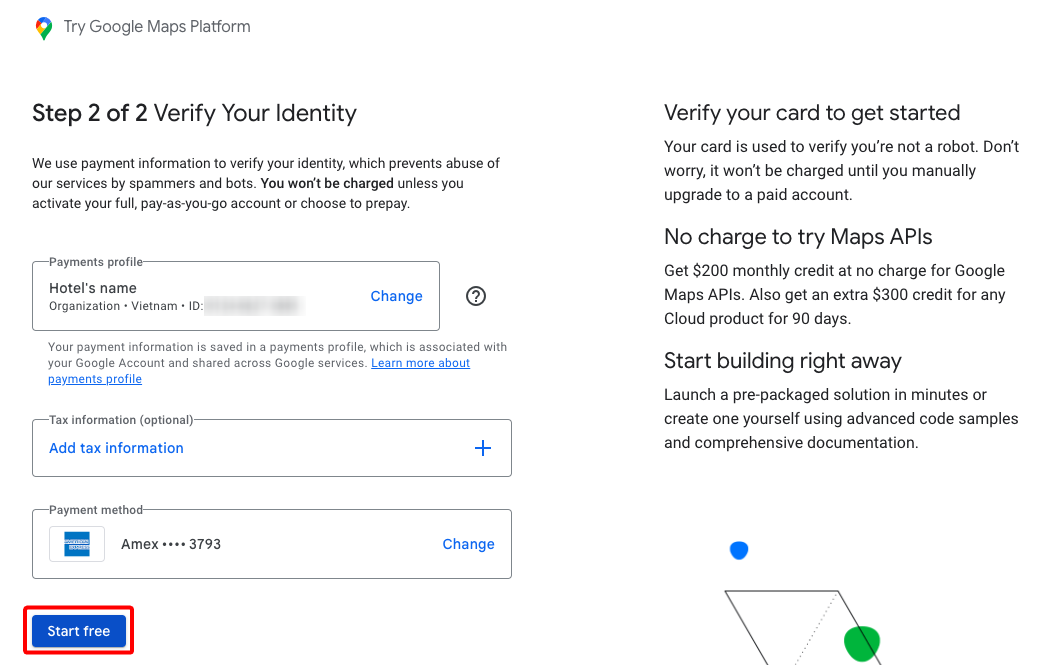Change the payments profile

(396, 296)
